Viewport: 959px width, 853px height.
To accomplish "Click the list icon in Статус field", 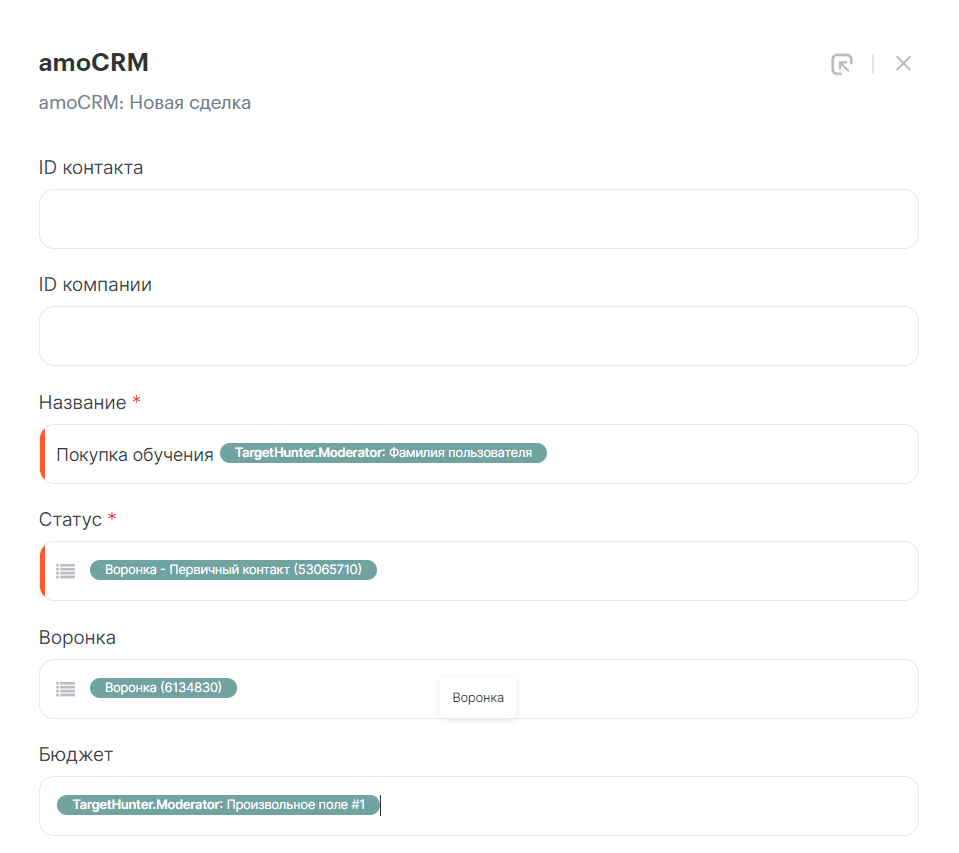I will click(x=66, y=571).
